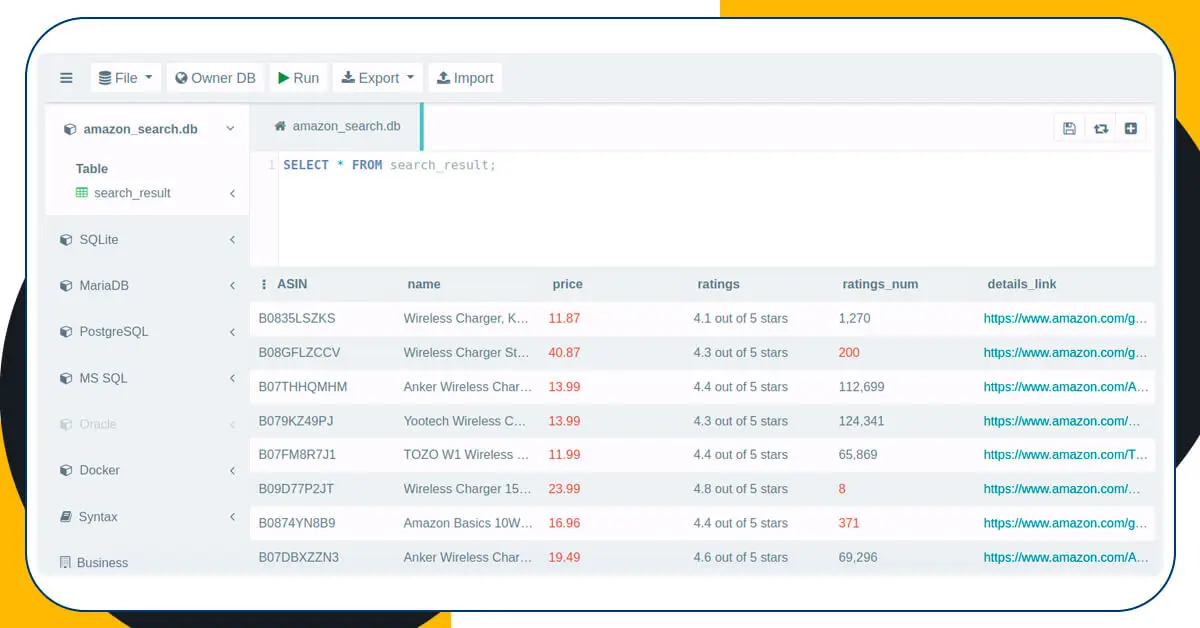Open details link for B07THHQMHM row

click(x=1066, y=387)
